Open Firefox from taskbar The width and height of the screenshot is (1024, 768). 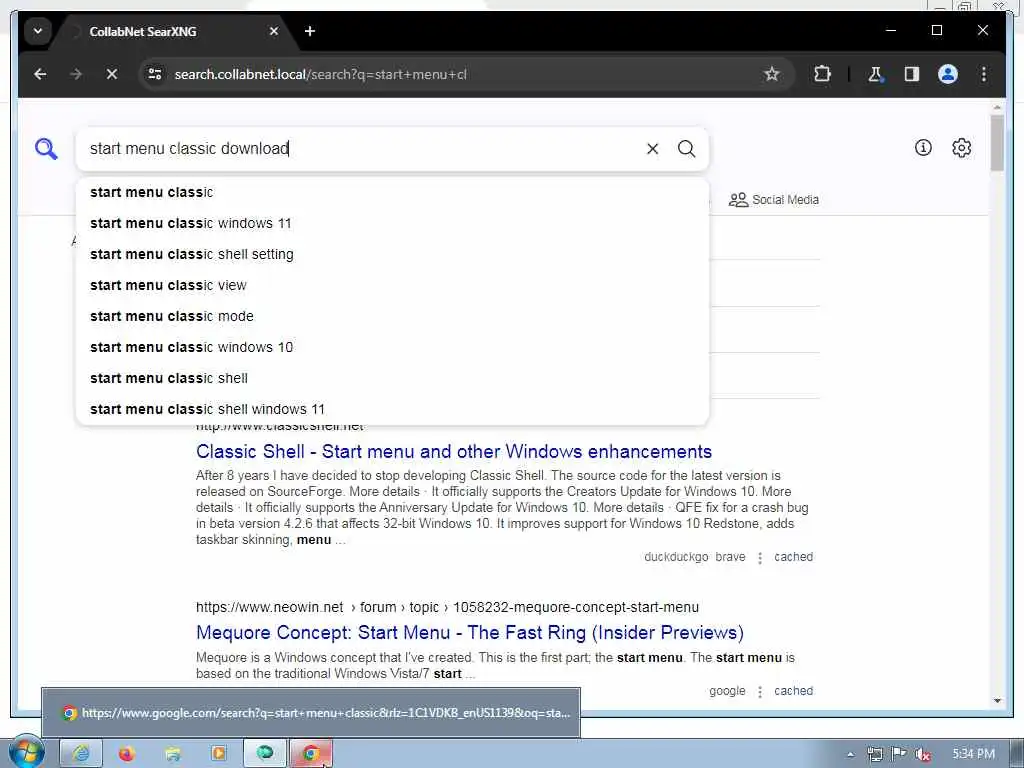127,754
